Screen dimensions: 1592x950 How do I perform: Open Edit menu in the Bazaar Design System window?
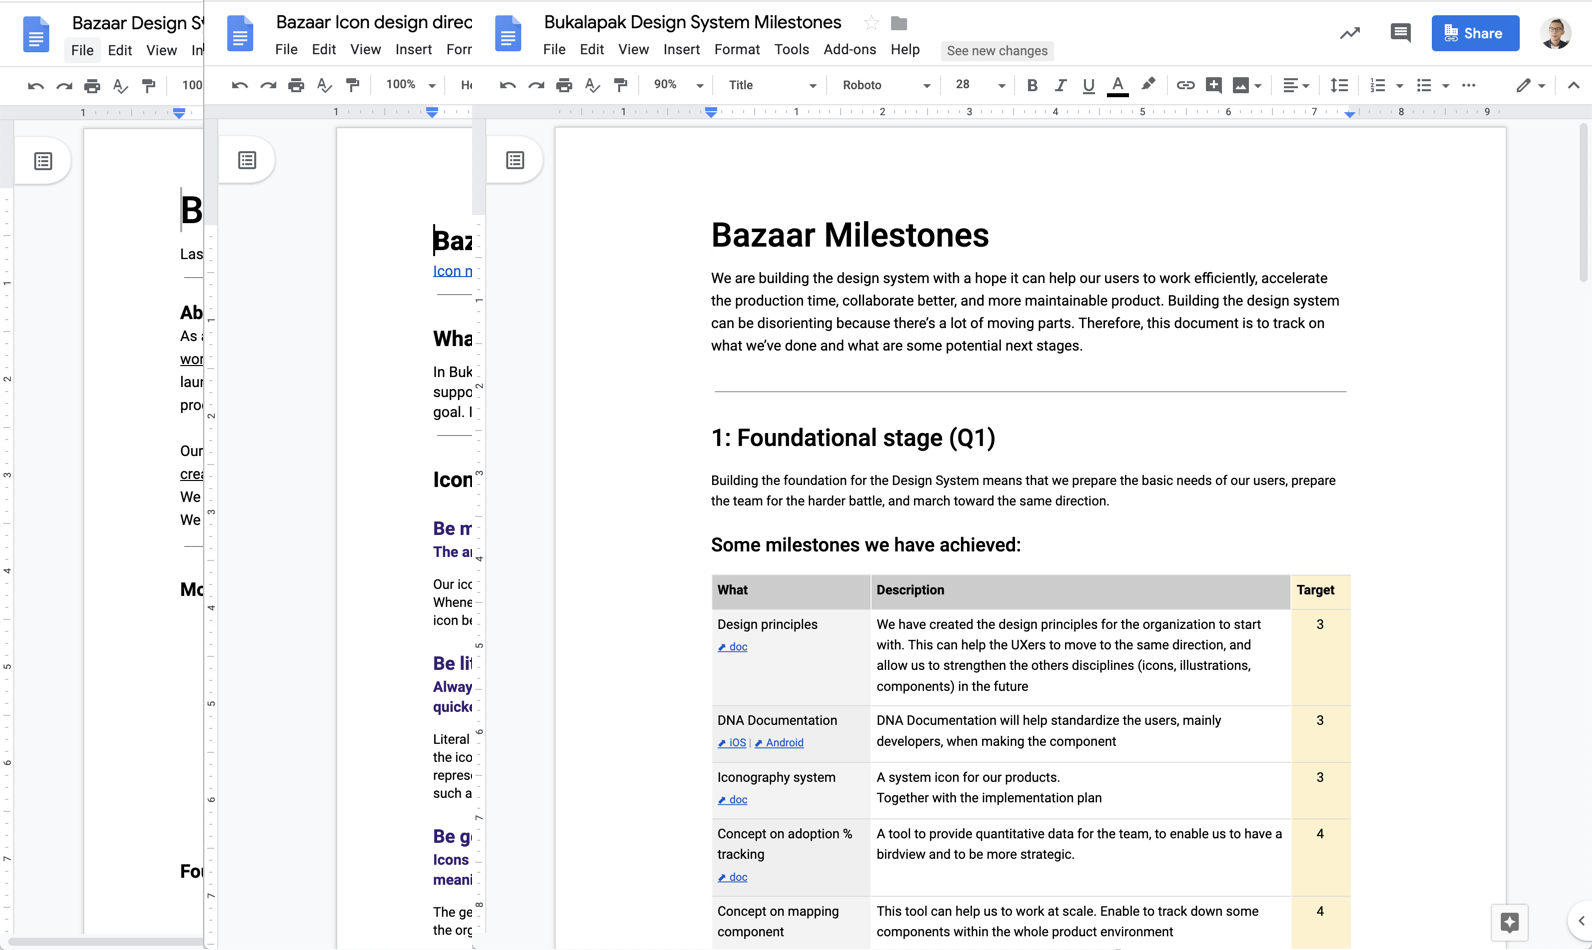(x=120, y=50)
